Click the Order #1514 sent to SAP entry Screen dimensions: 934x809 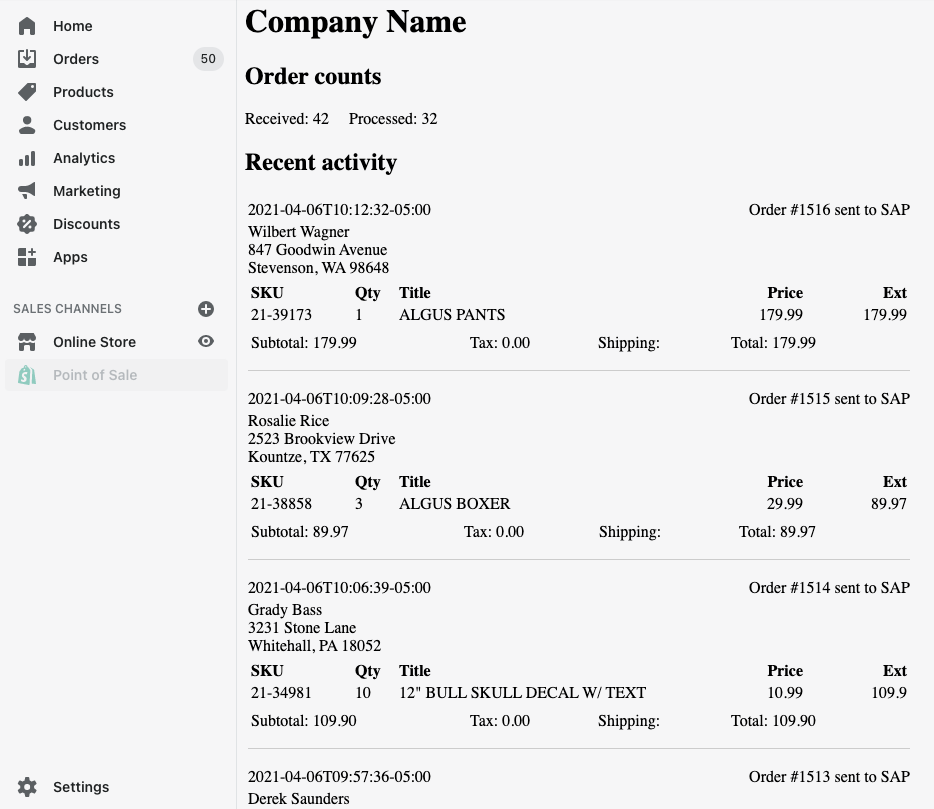tap(829, 588)
